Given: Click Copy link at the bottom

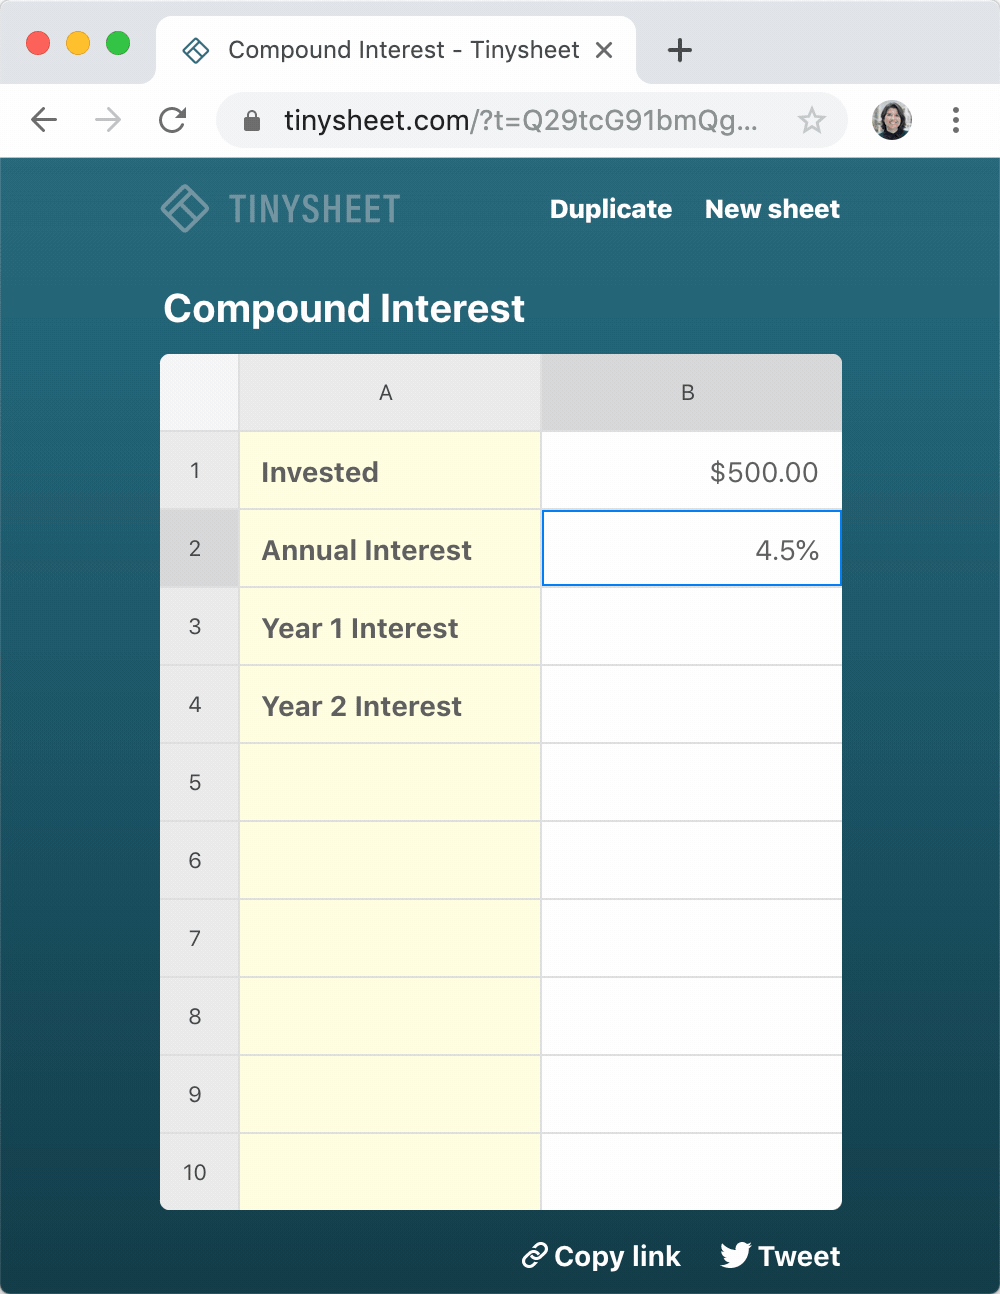Looking at the screenshot, I should (x=602, y=1256).
